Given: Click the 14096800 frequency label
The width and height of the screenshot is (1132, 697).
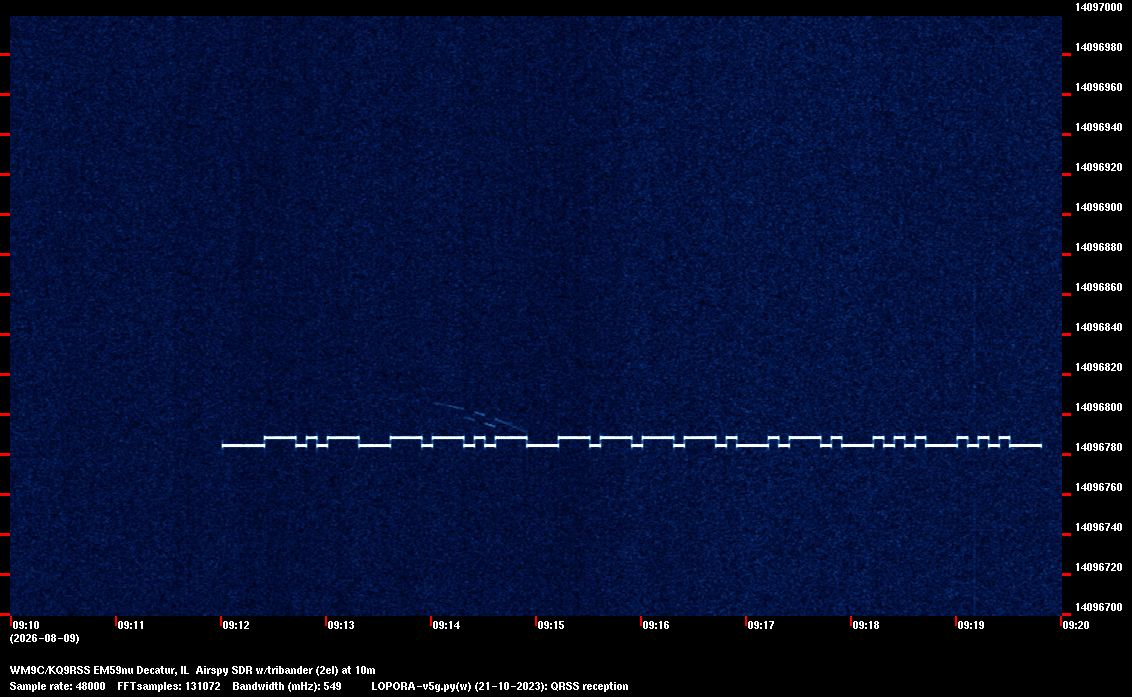Looking at the screenshot, I should [x=1099, y=407].
